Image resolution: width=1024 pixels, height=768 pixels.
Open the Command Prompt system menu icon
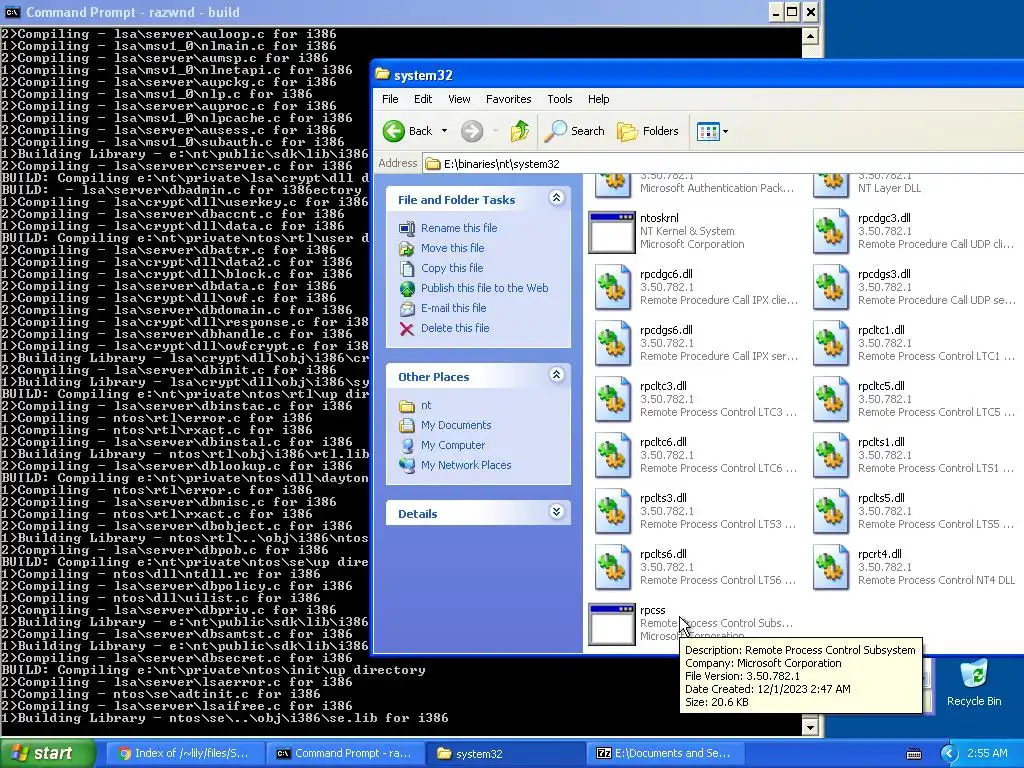(x=12, y=12)
